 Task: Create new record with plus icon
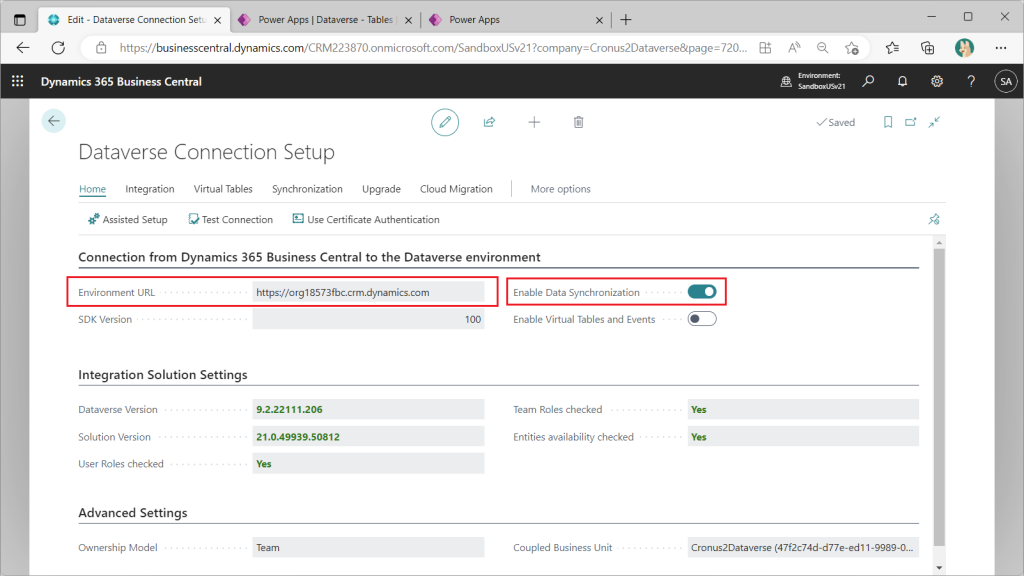pos(534,122)
